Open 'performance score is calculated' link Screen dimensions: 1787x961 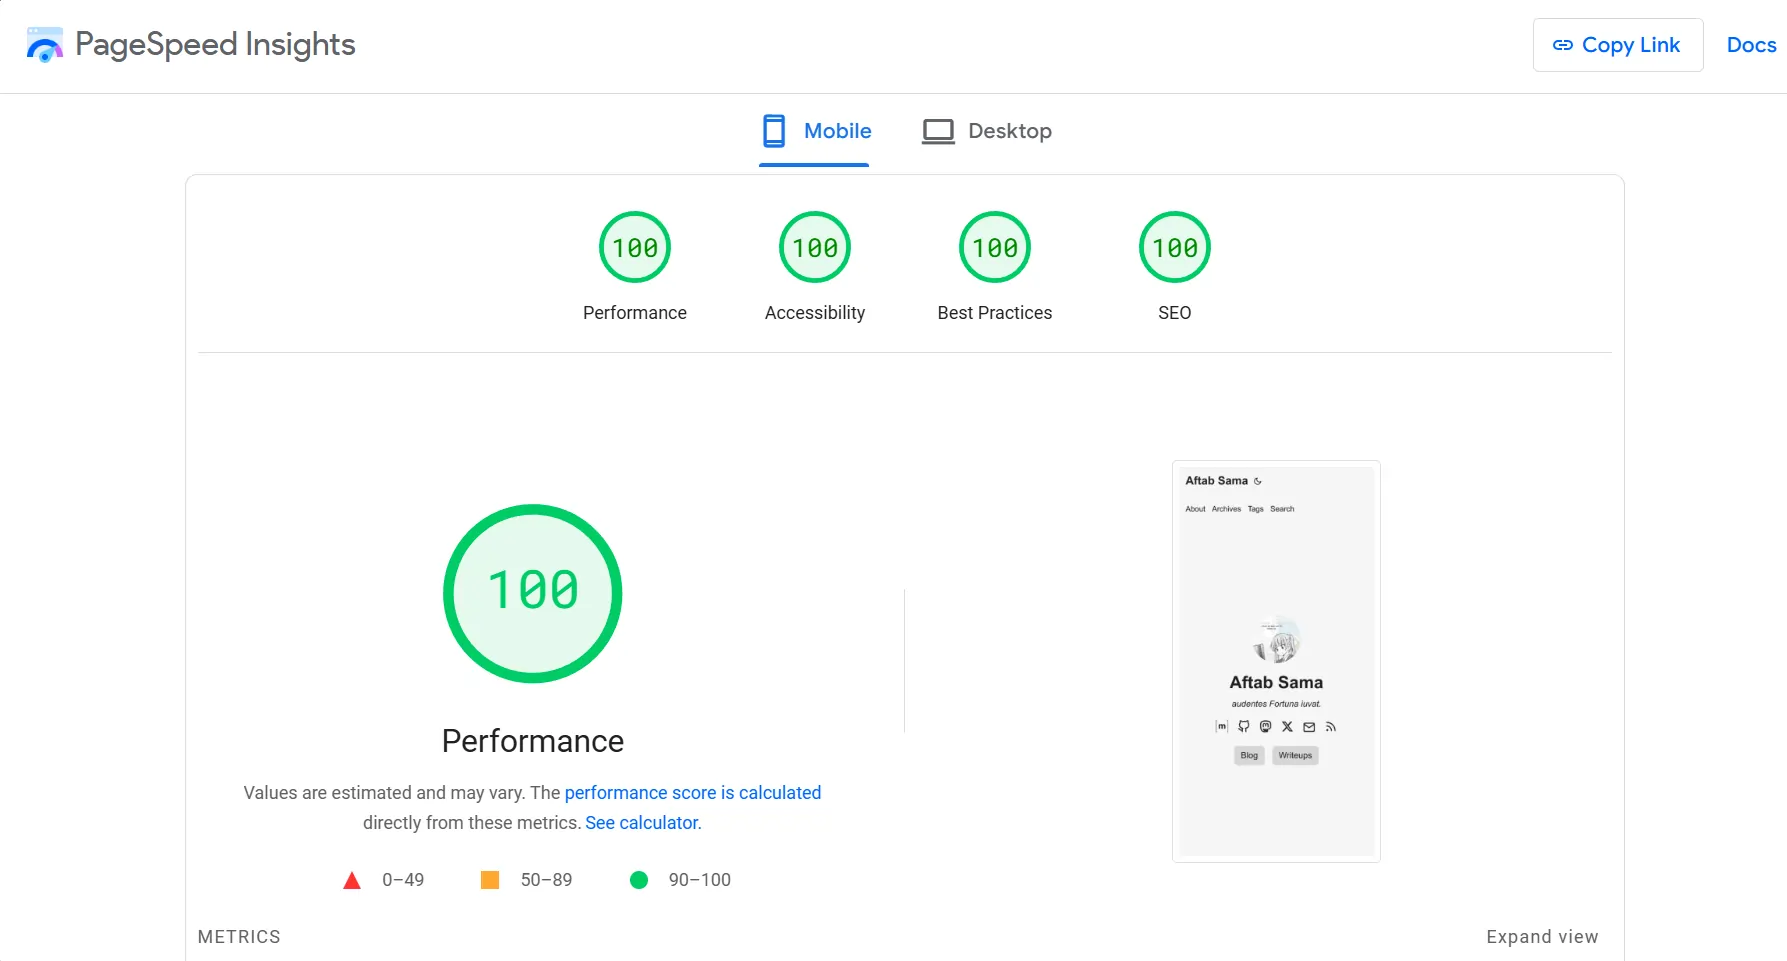coord(693,793)
